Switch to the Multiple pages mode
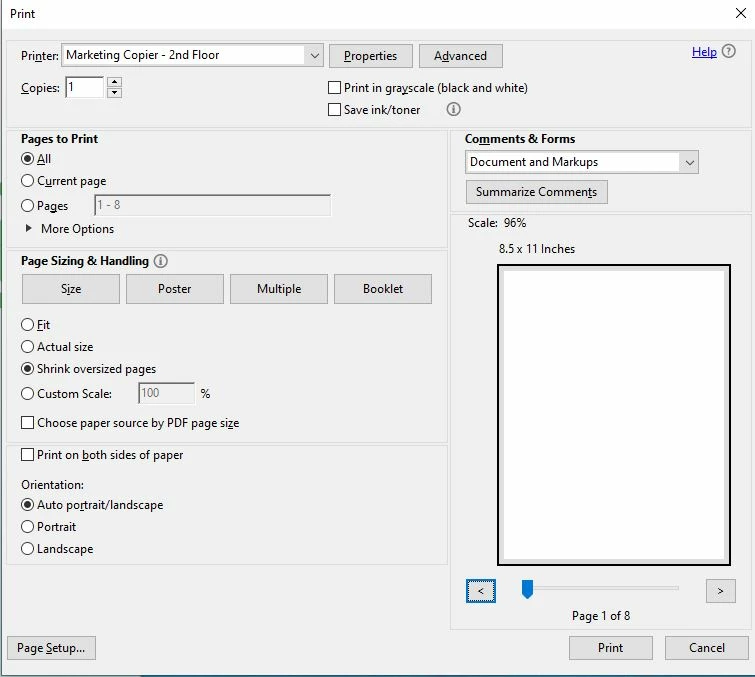 point(279,289)
